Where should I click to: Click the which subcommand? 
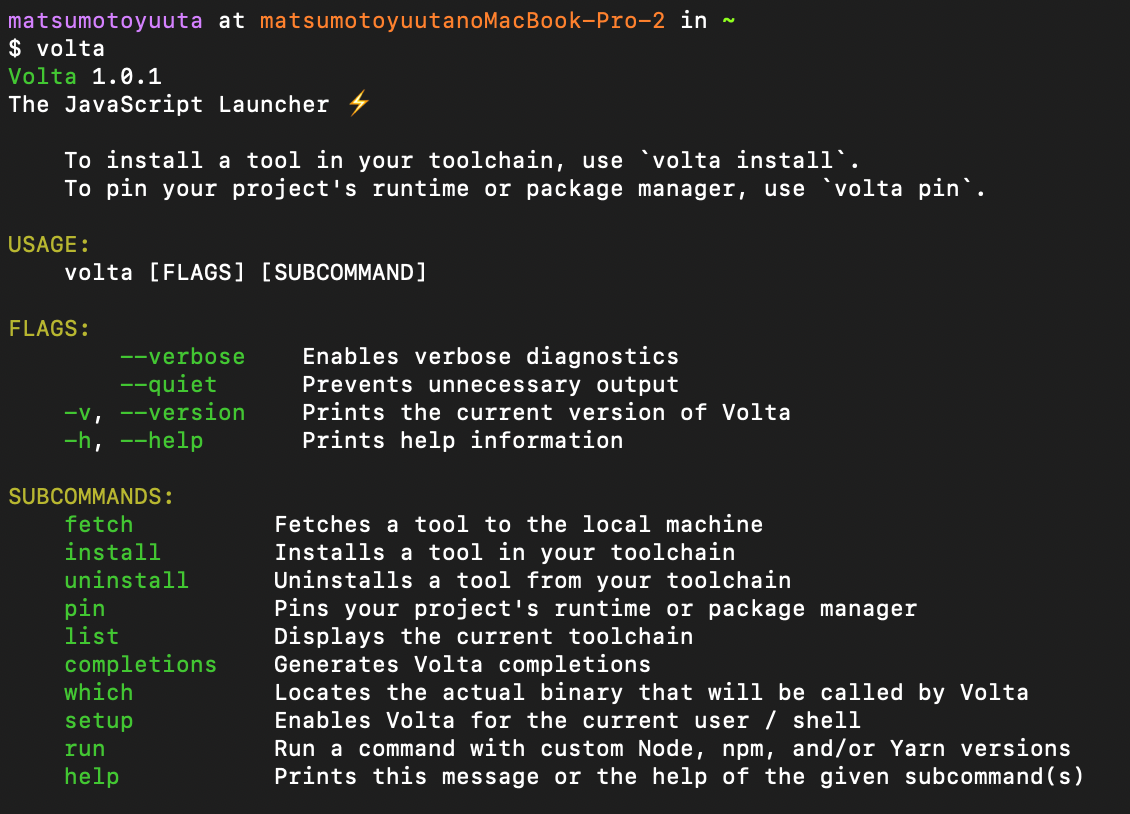(x=99, y=693)
